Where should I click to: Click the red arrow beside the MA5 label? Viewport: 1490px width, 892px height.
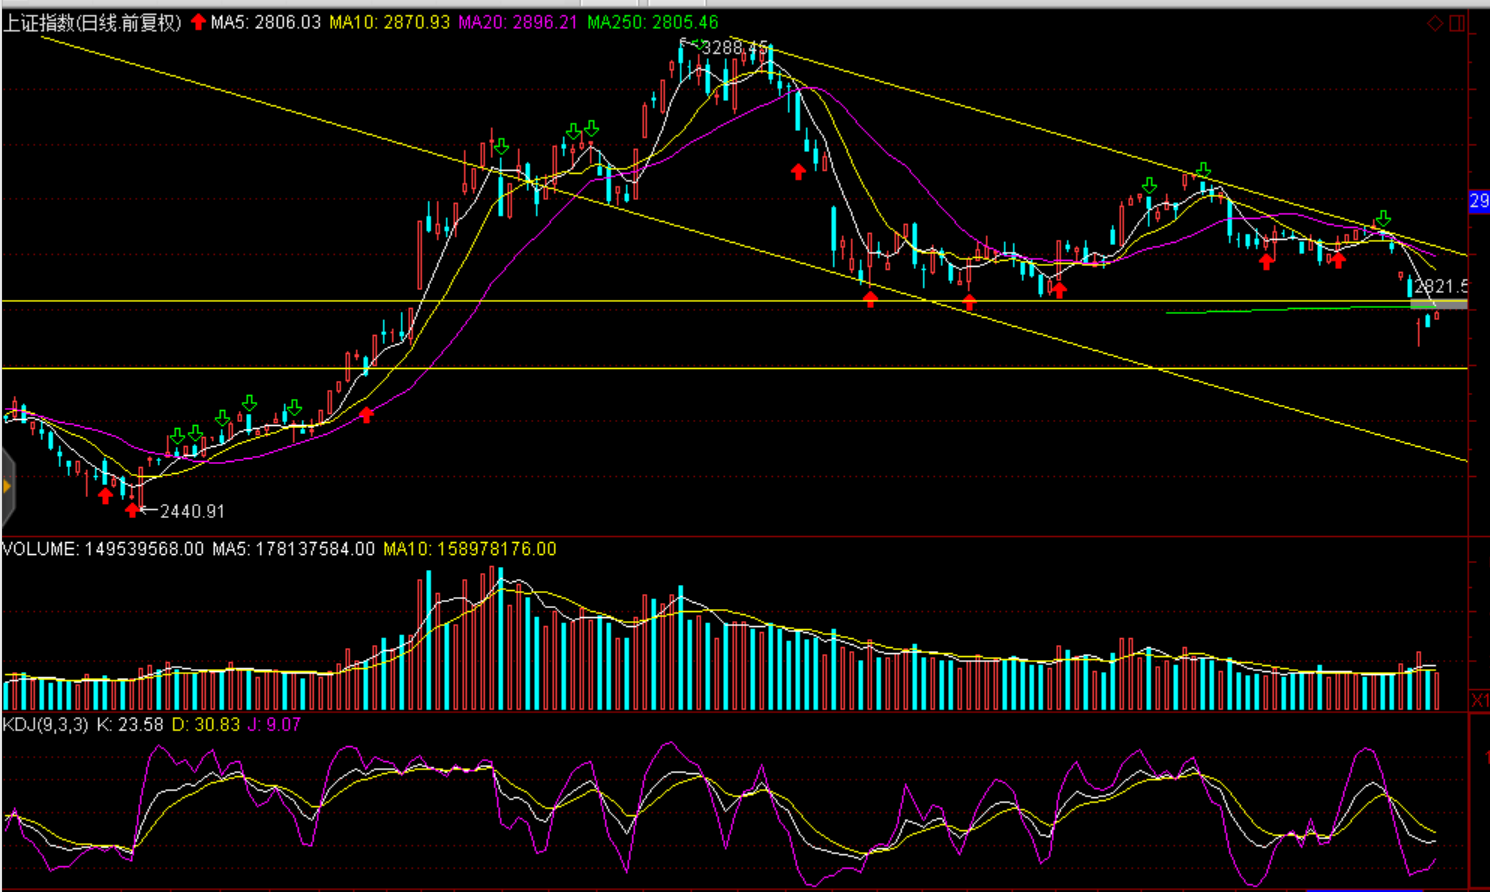(x=198, y=22)
